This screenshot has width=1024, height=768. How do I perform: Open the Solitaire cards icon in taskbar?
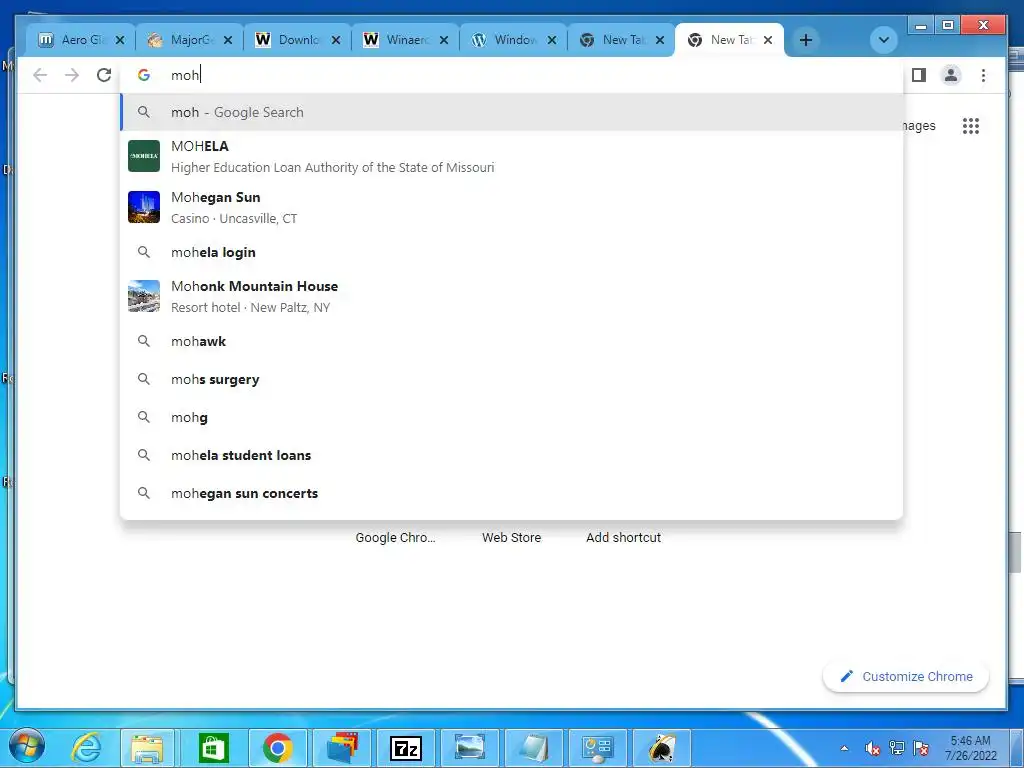[x=661, y=748]
